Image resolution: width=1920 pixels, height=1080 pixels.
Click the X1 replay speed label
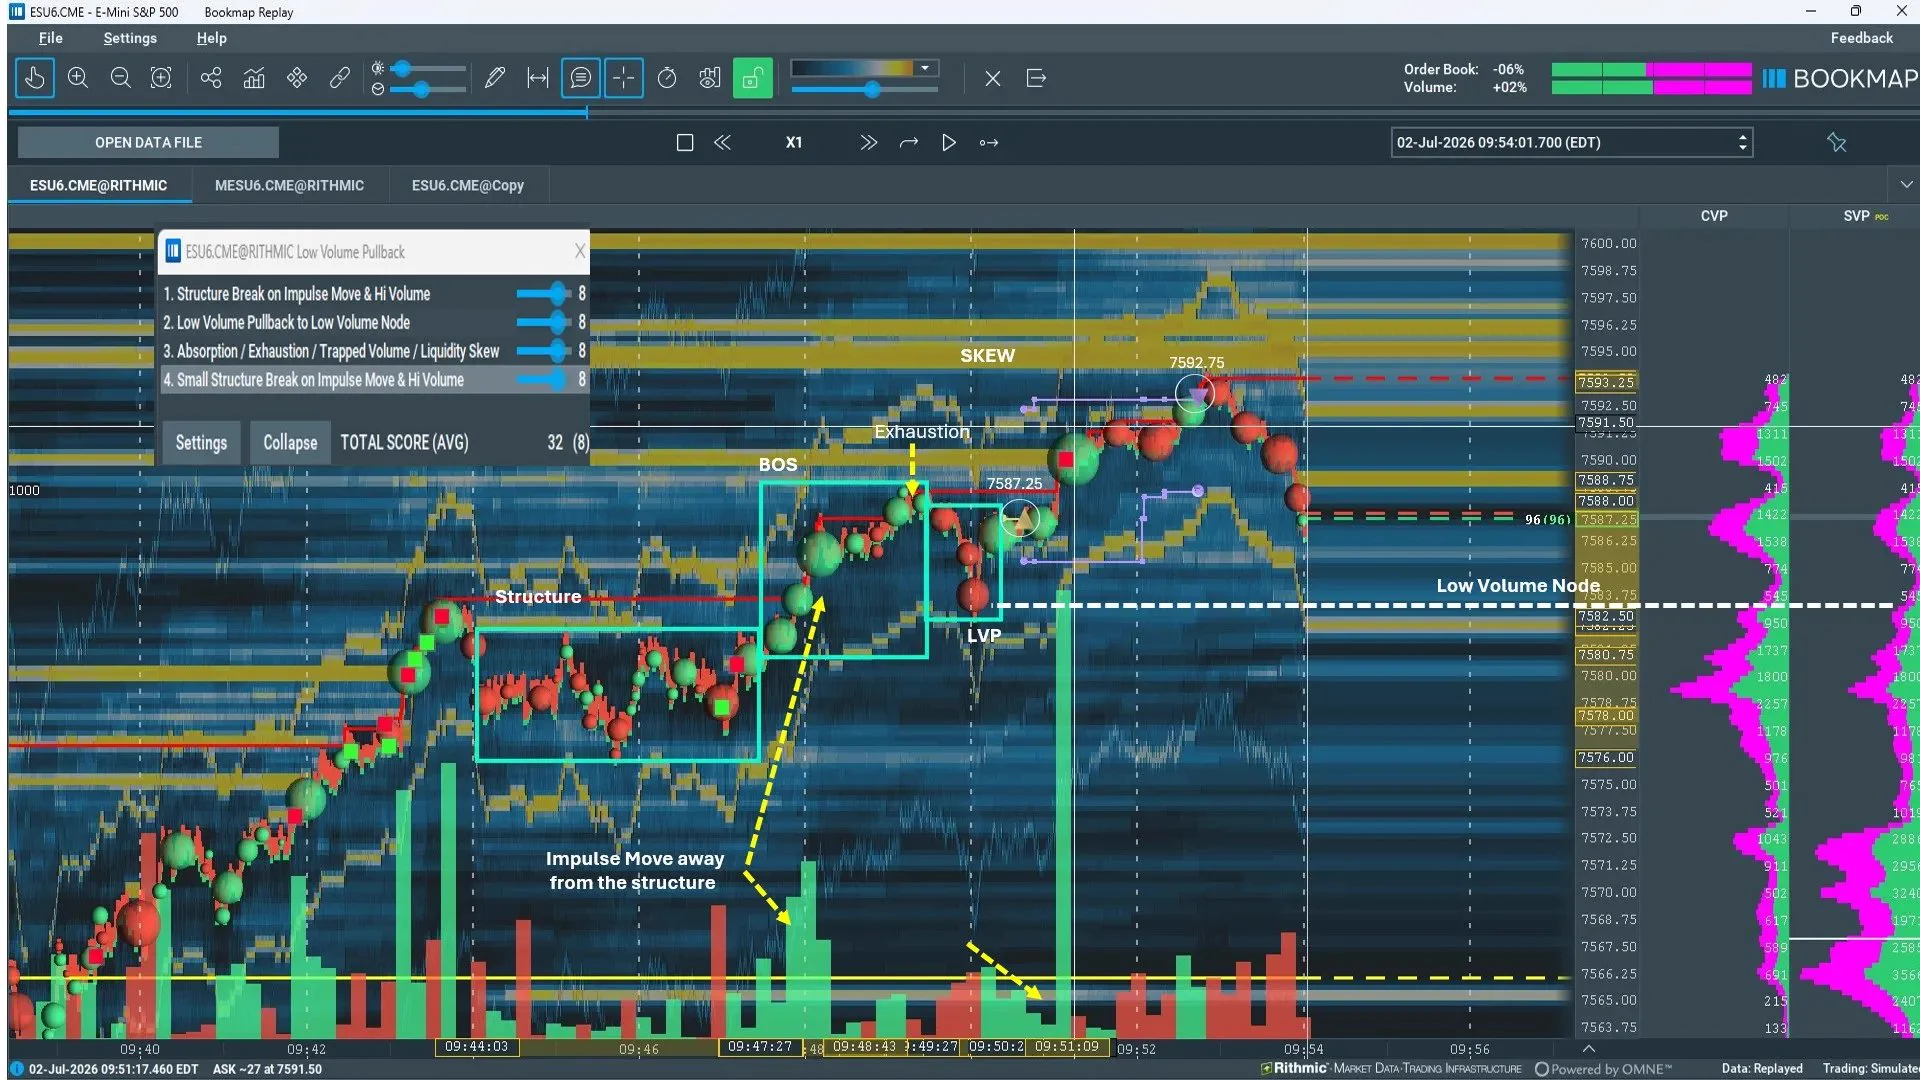pos(794,143)
